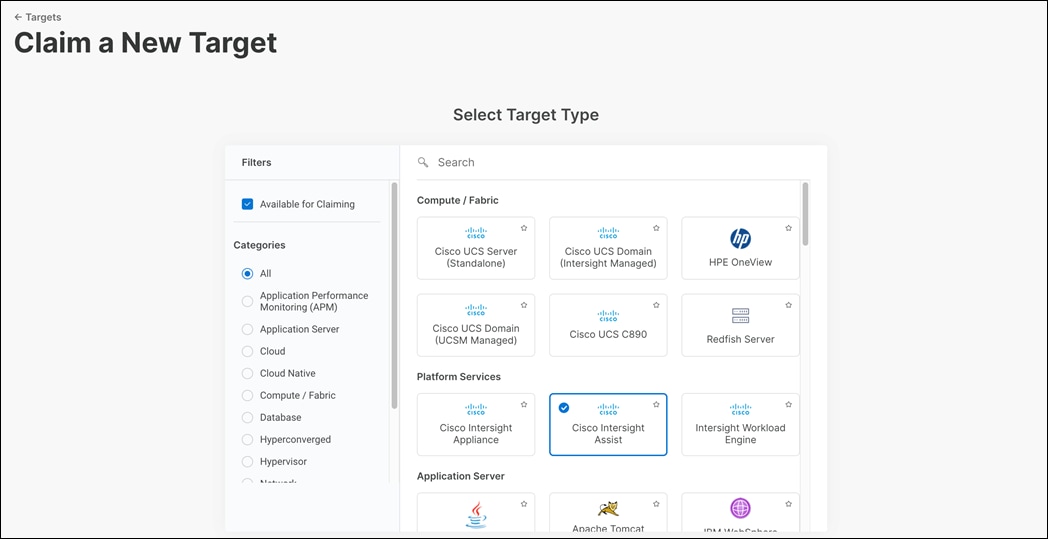Click Redfish Server rack icon
The height and width of the screenshot is (539, 1048).
tap(741, 316)
